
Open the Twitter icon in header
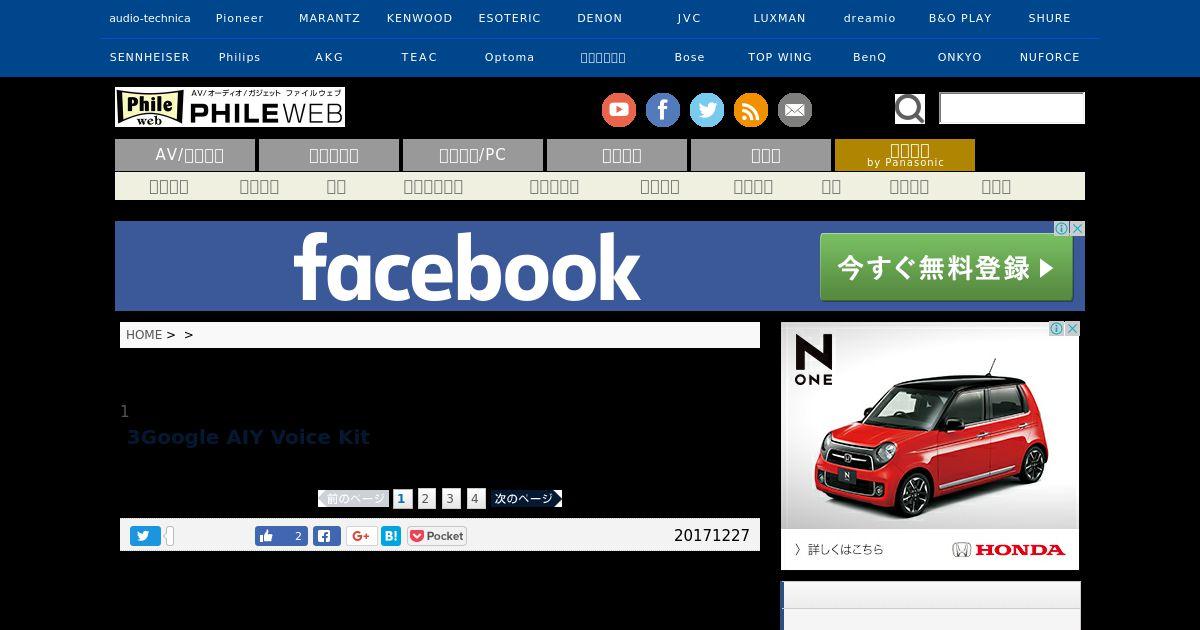[x=707, y=110]
